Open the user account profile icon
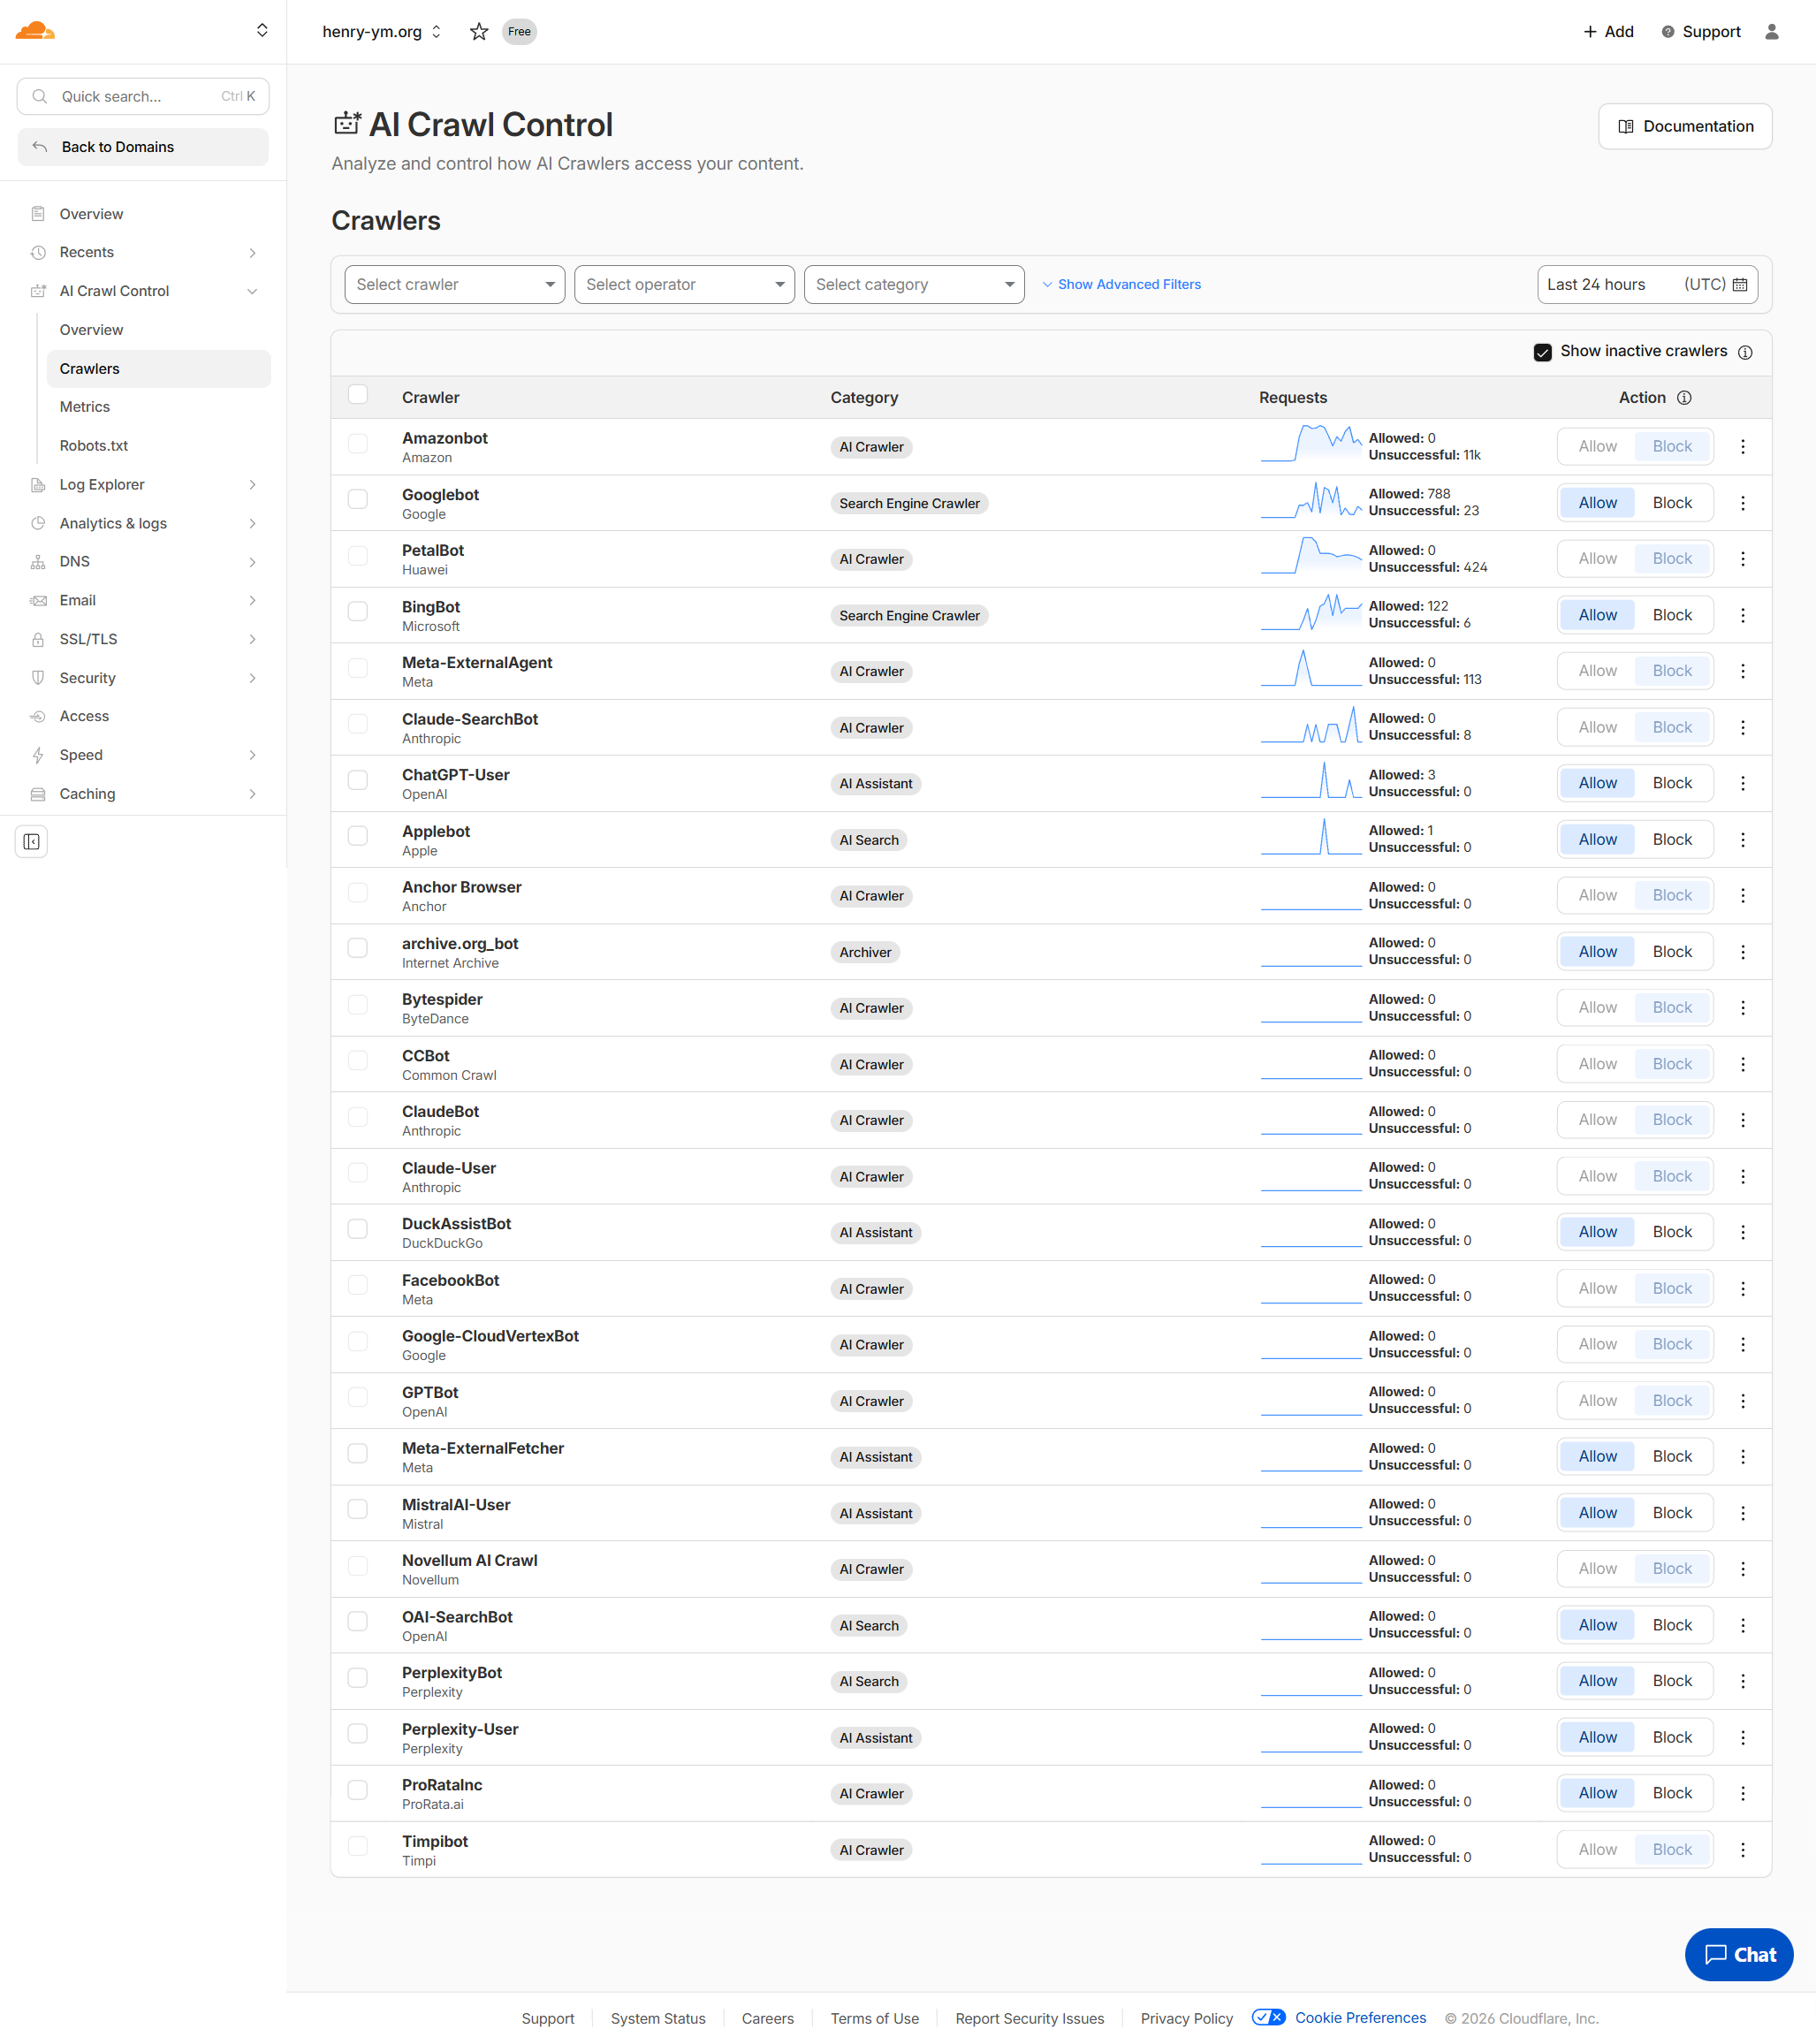Image resolution: width=1816 pixels, height=2044 pixels. tap(1771, 32)
